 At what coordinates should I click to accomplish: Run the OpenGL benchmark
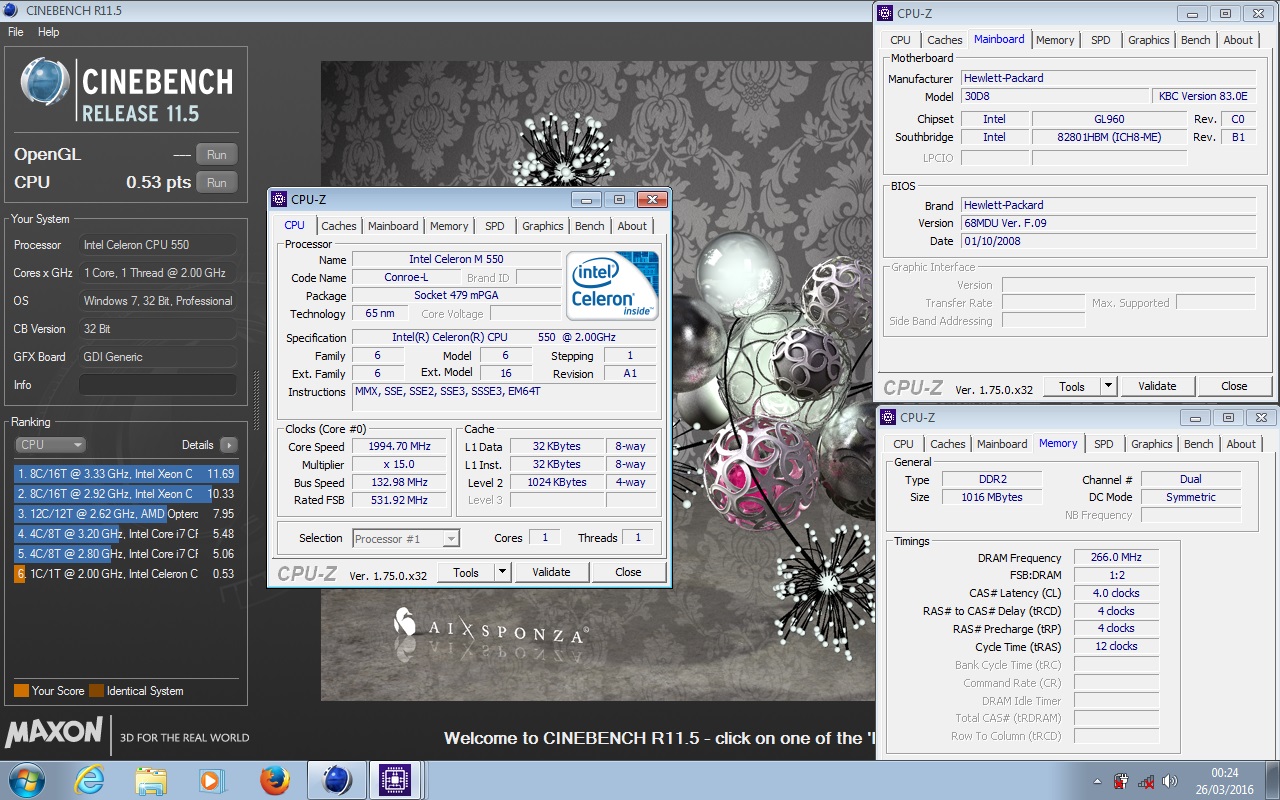click(x=217, y=154)
